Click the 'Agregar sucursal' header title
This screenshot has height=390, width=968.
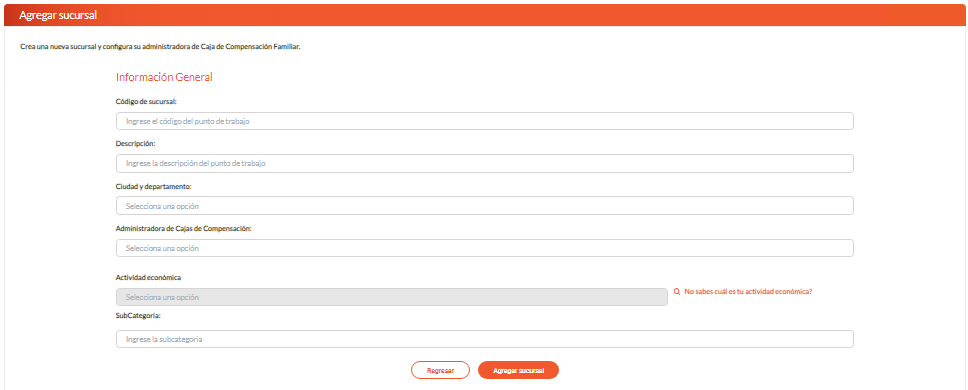(58, 15)
